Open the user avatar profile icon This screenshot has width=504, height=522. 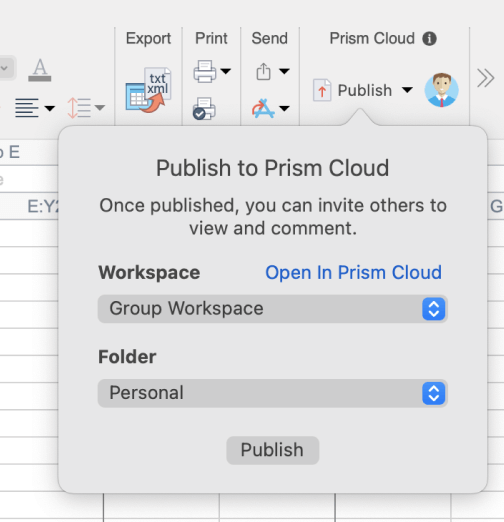click(441, 90)
